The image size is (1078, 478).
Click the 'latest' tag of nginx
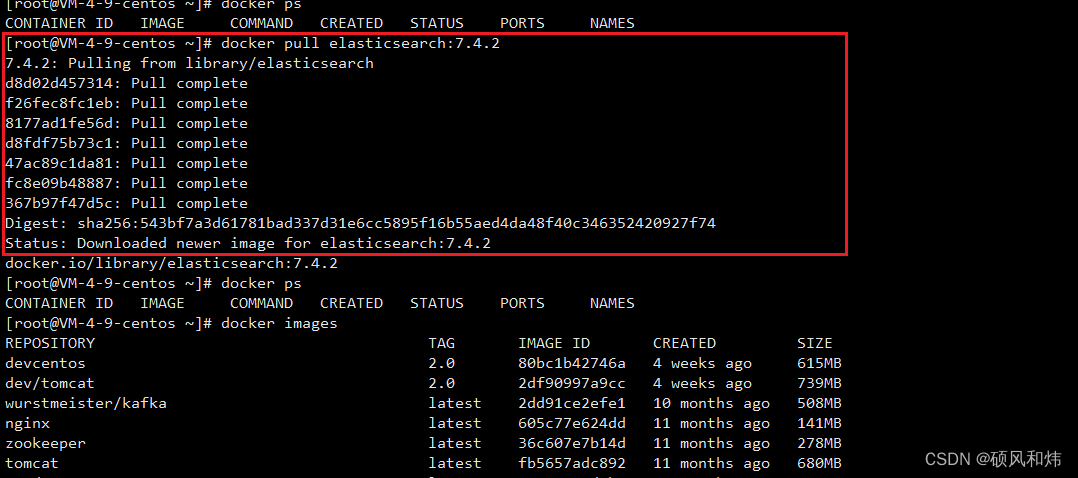click(x=455, y=422)
